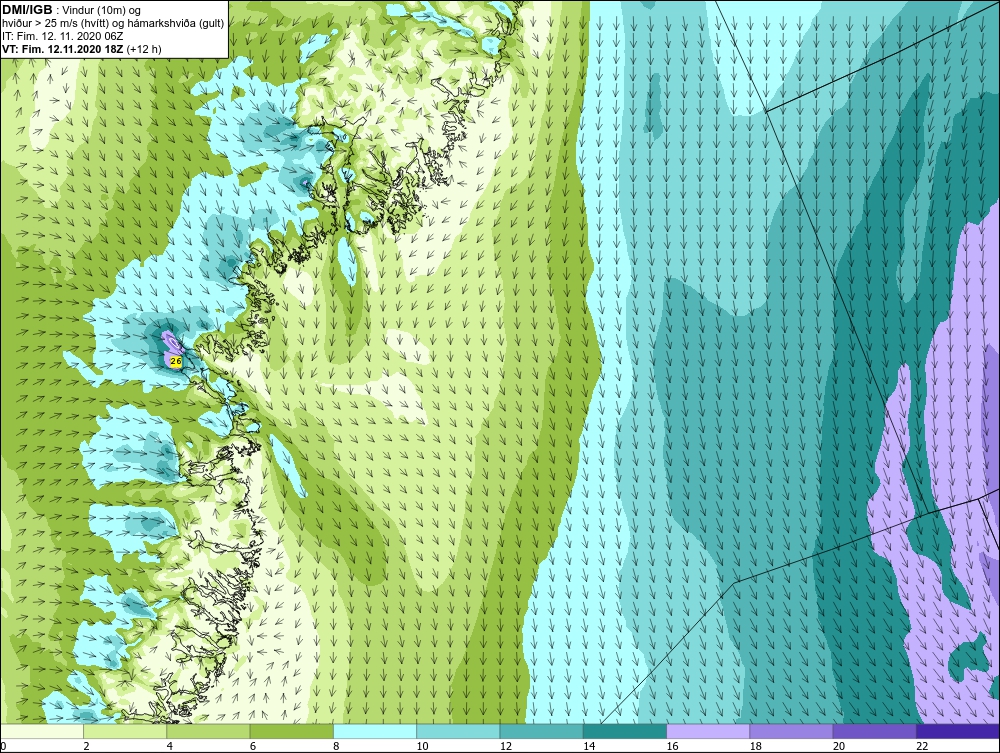The height and width of the screenshot is (753, 1000).
Task: Click the DMI/IGB title text
Action: tap(27, 10)
